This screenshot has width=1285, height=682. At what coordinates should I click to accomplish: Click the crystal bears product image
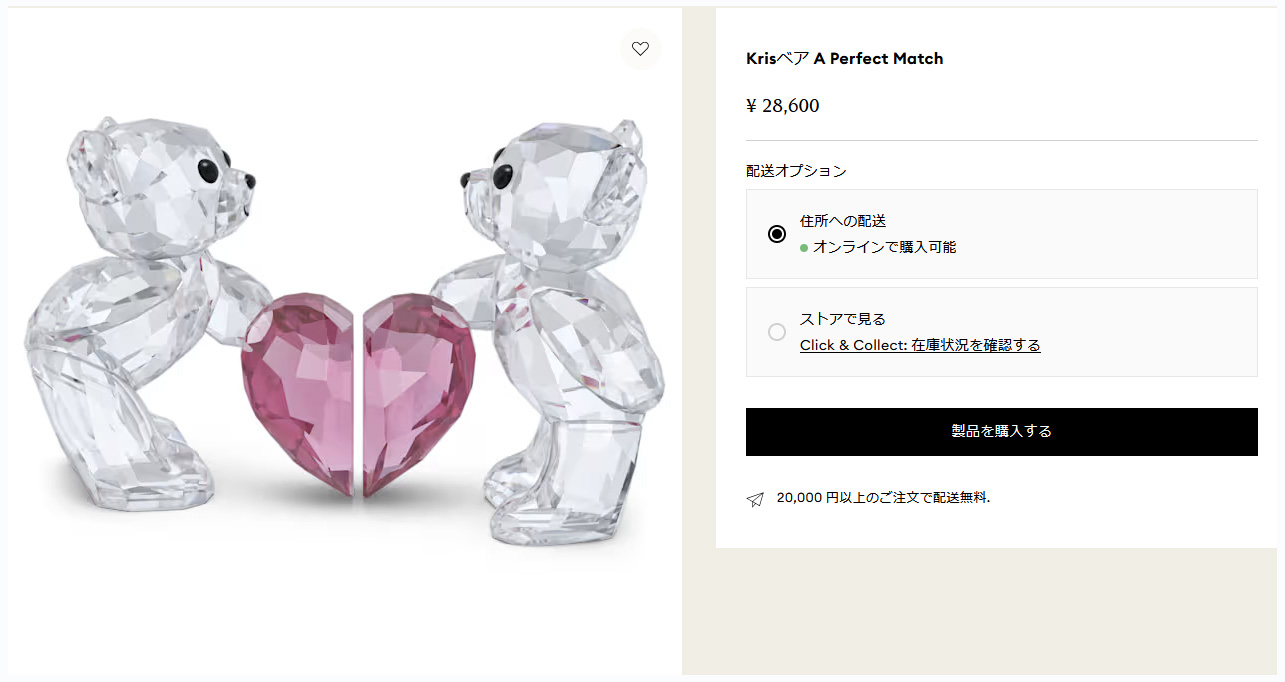click(x=340, y=320)
